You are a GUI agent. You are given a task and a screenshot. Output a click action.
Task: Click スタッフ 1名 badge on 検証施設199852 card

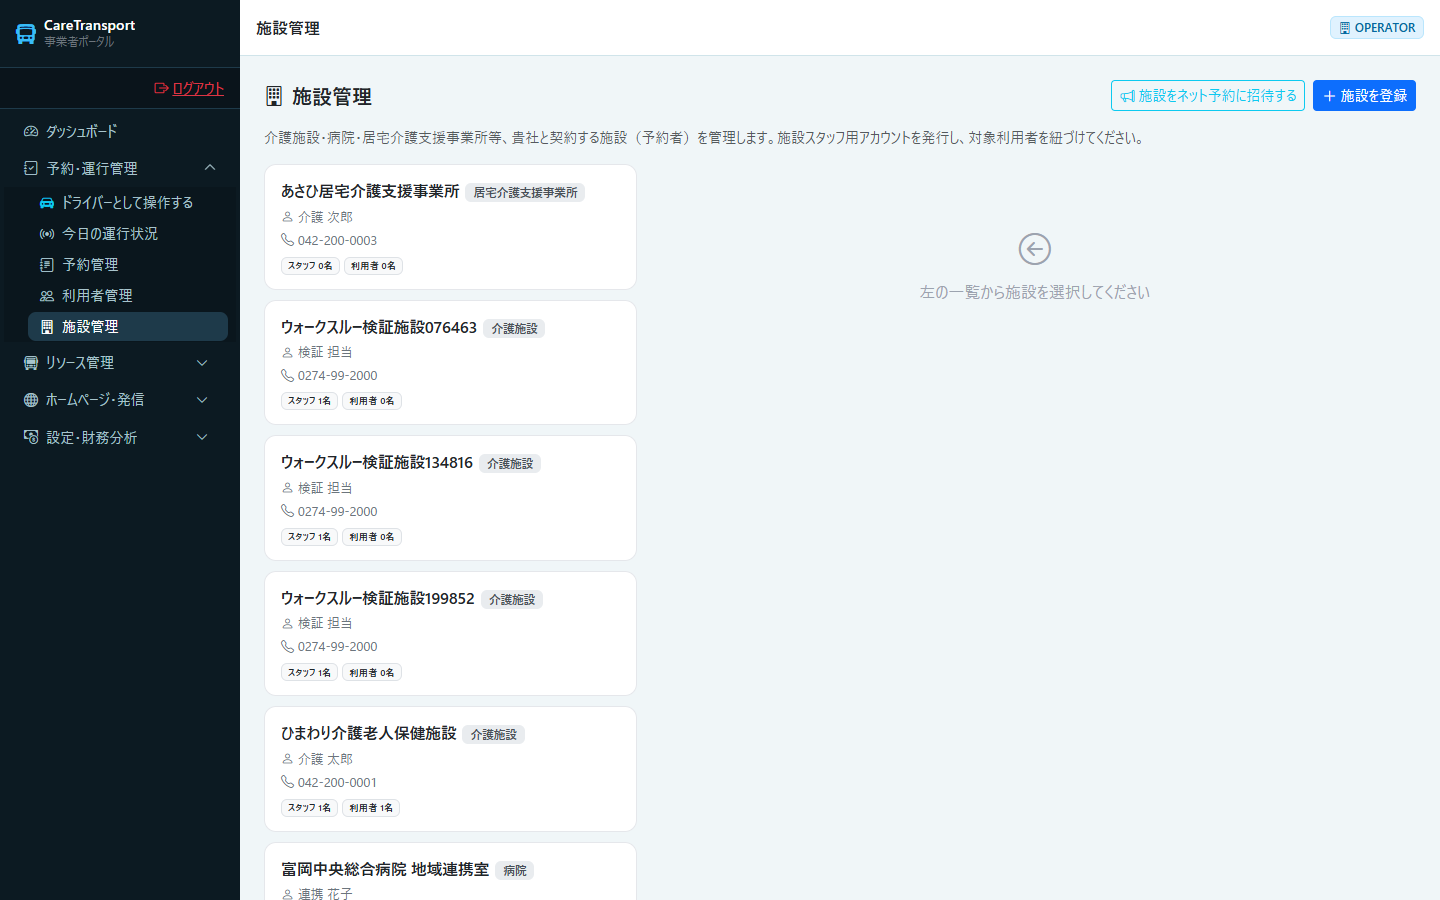coord(309,673)
